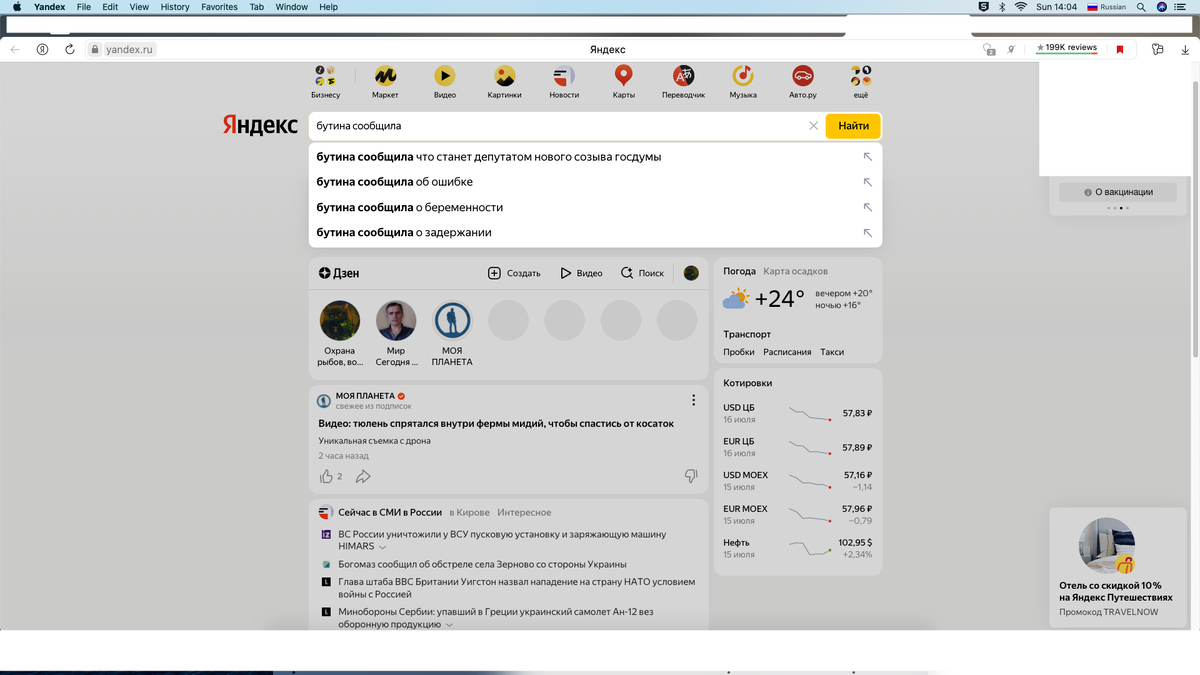This screenshot has height=675, width=1200.
Task: Click the Нефть quote row
Action: click(x=798, y=548)
